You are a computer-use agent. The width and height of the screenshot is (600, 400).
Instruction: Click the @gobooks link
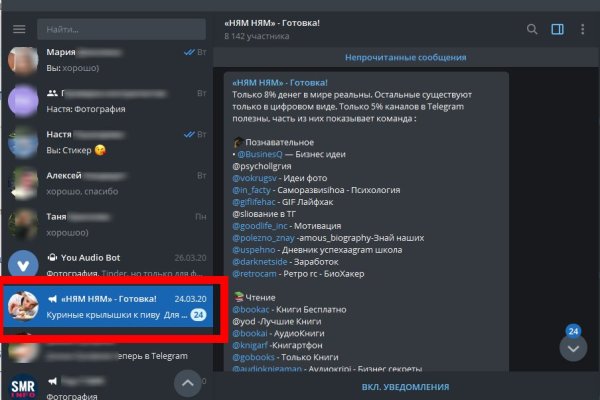(x=259, y=355)
